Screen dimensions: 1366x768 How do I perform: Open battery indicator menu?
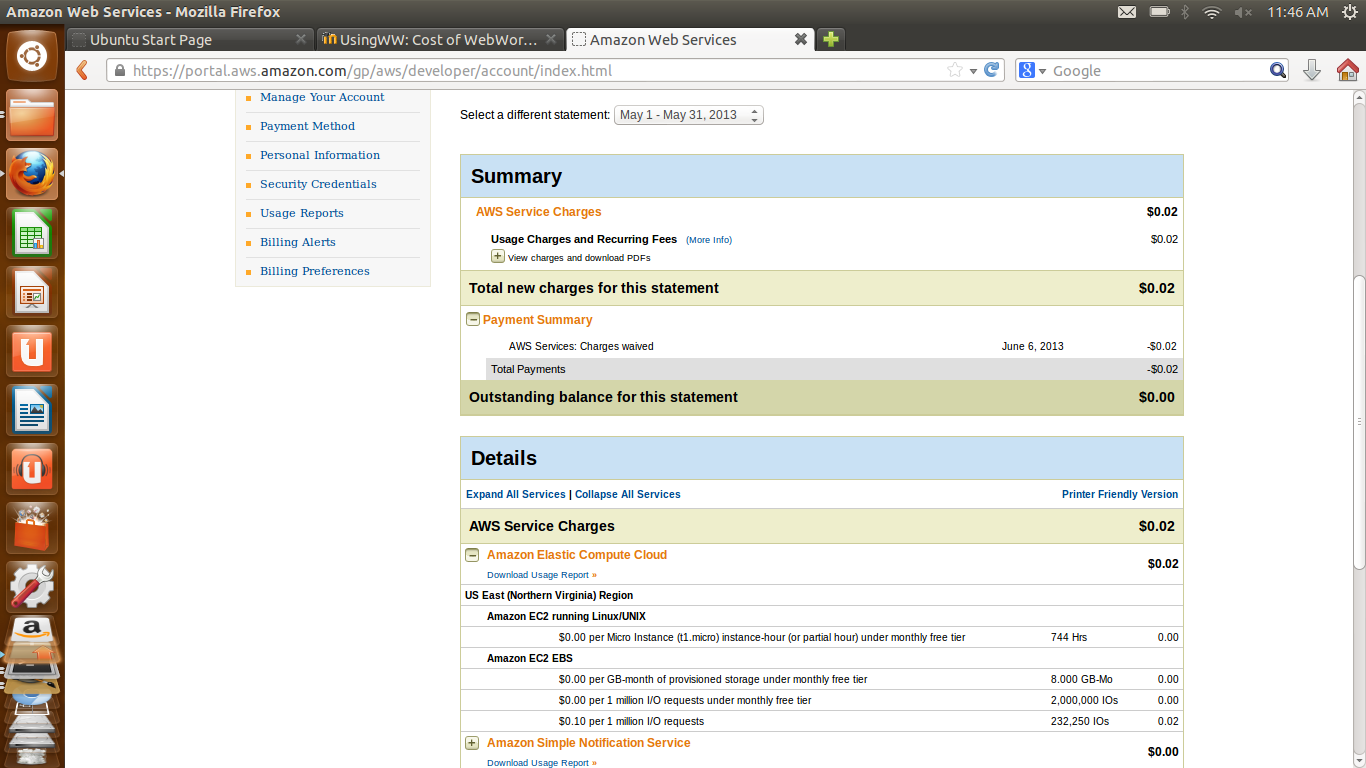(1159, 12)
